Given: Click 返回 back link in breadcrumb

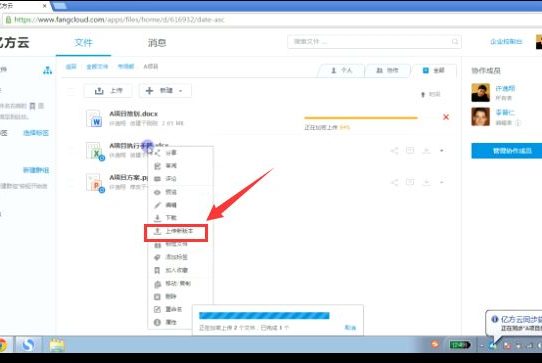Looking at the screenshot, I should pyautogui.click(x=71, y=67).
